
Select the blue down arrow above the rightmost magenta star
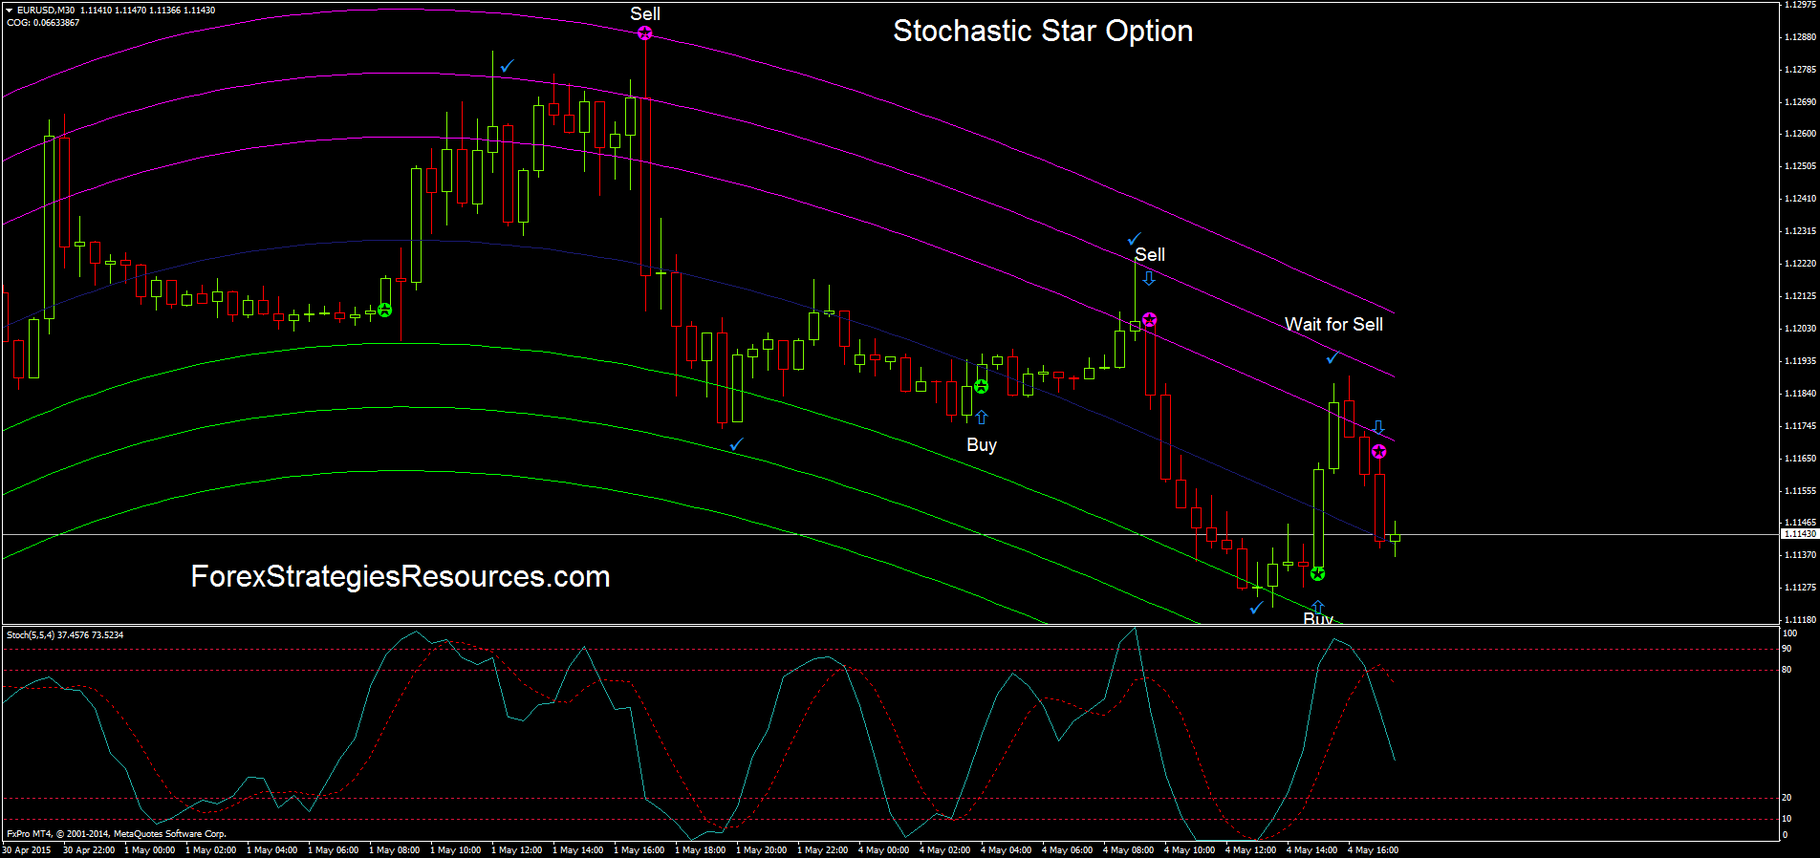click(x=1378, y=427)
